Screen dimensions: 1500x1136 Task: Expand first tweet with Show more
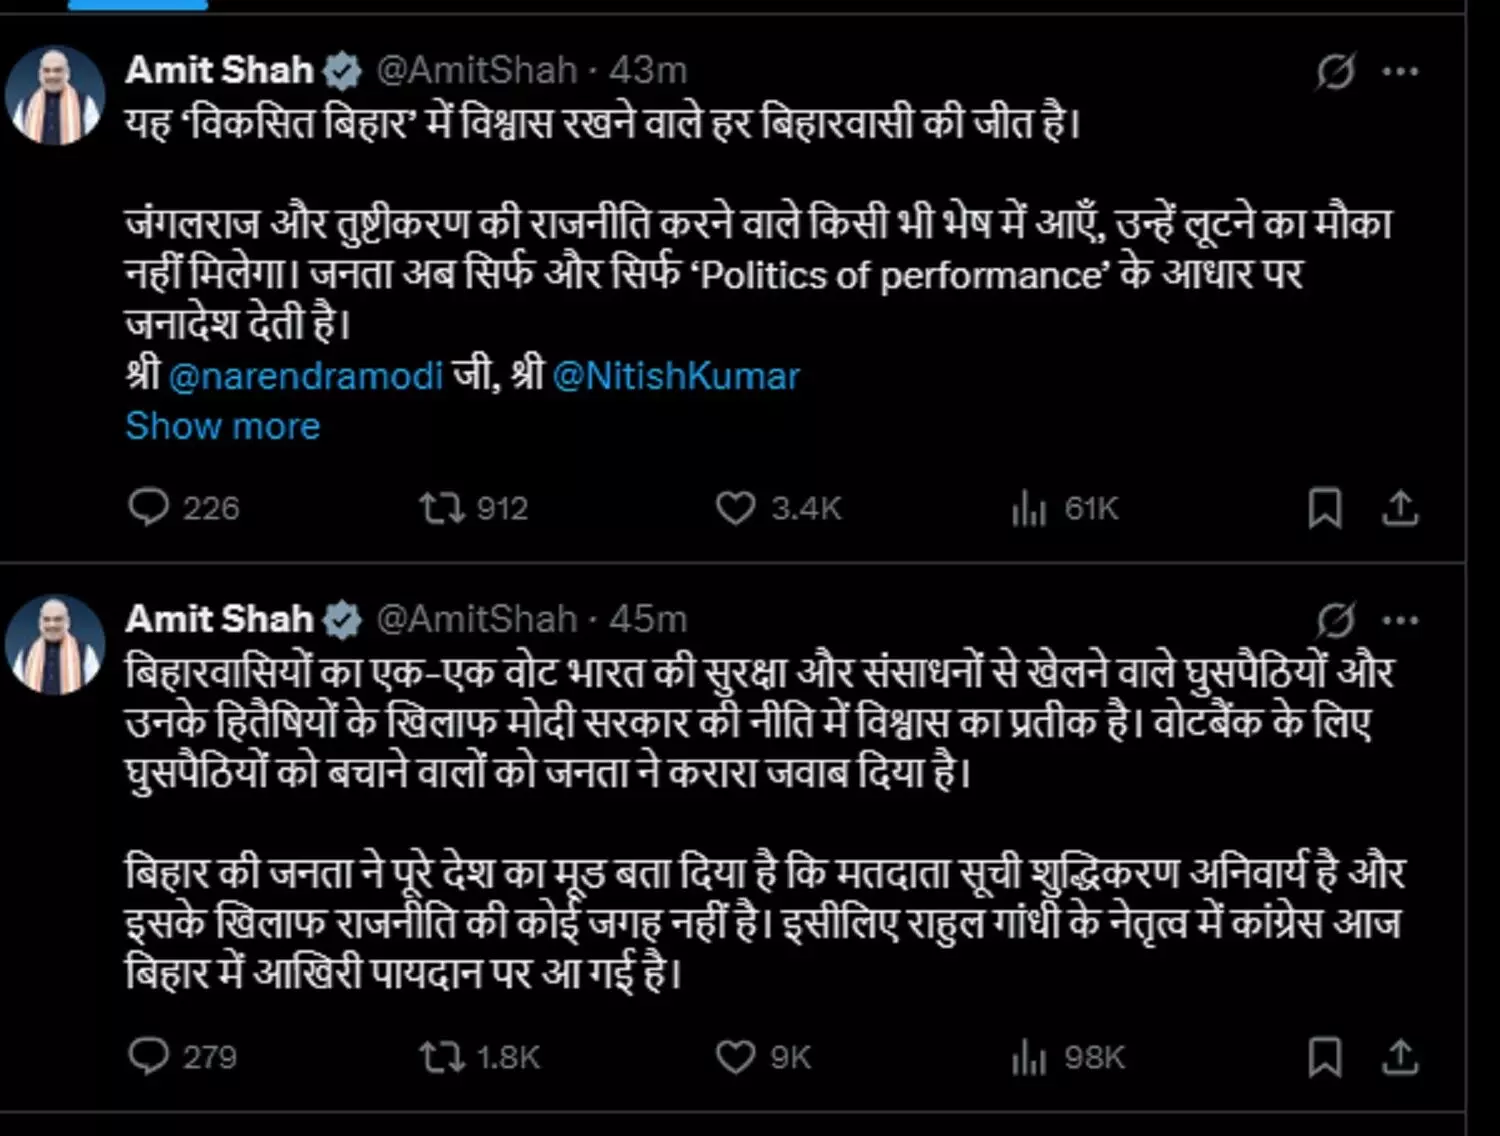(x=222, y=426)
